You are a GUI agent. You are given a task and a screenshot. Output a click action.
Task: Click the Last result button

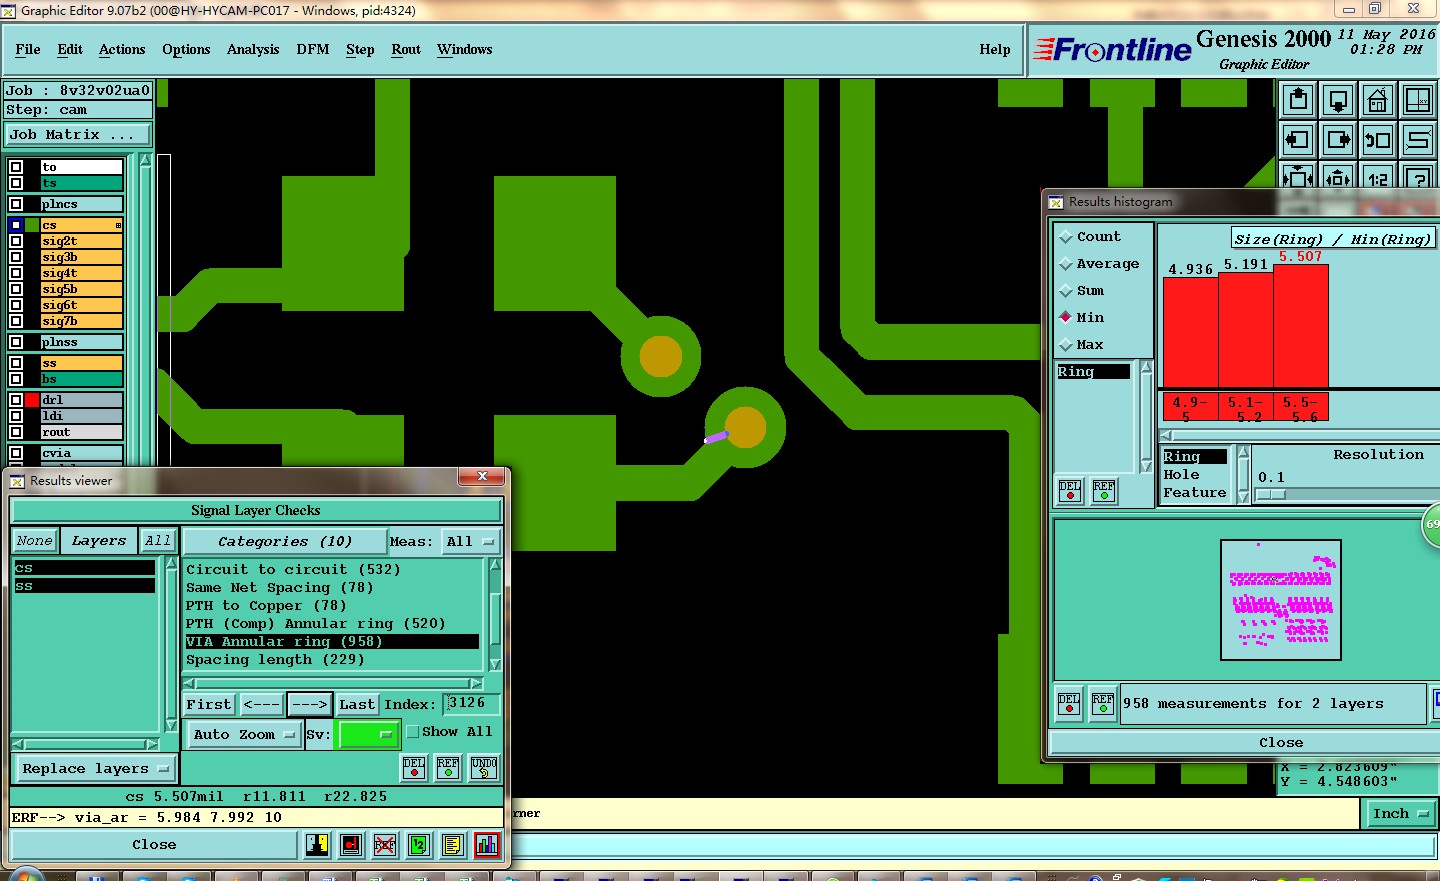pos(357,704)
